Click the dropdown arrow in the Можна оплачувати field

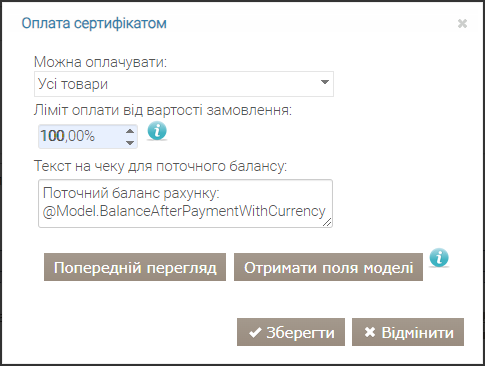[325, 82]
